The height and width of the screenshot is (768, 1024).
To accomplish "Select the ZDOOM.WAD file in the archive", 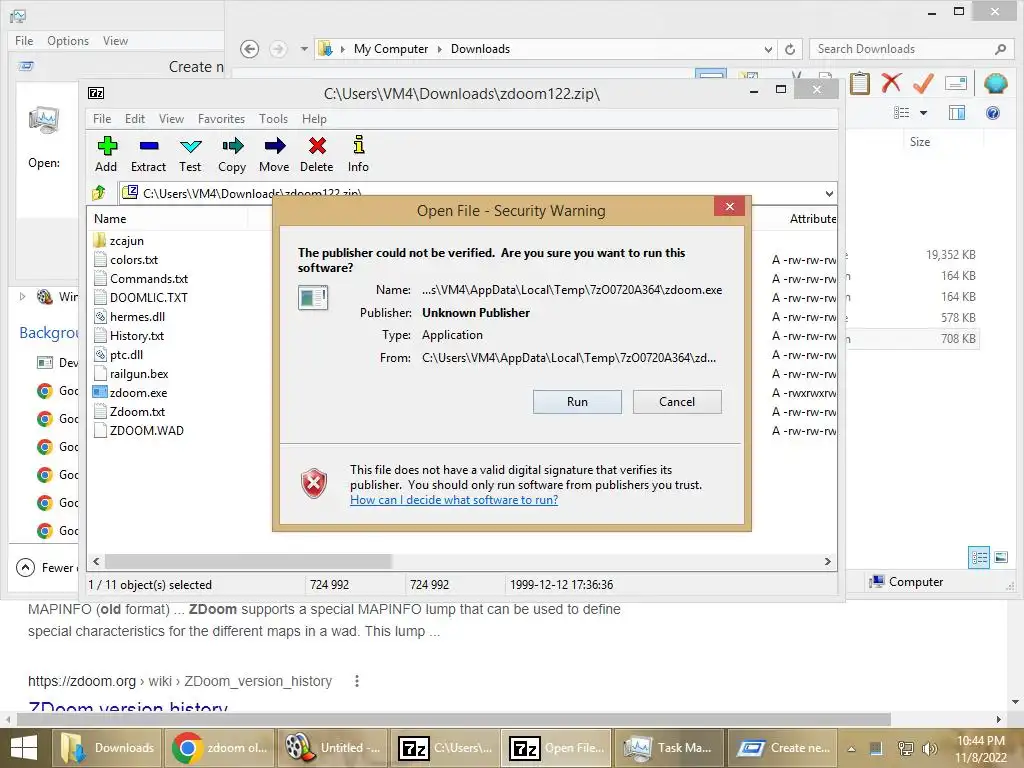I will [x=146, y=430].
